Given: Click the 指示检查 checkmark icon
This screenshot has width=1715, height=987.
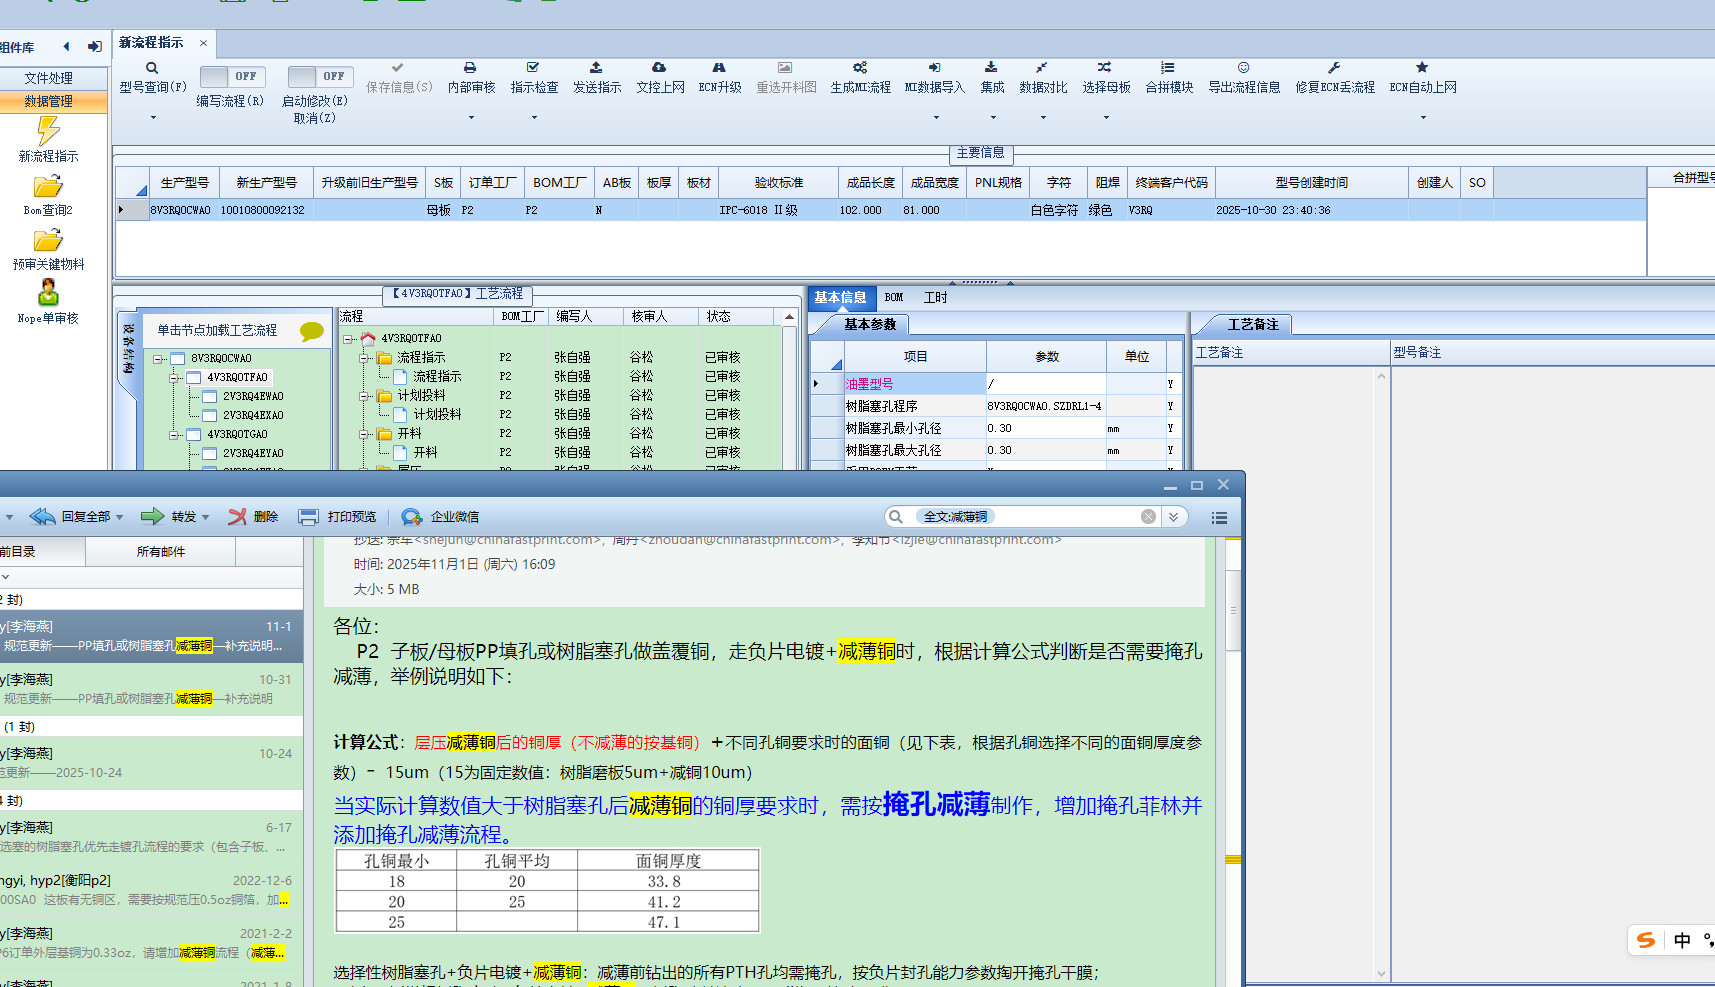Looking at the screenshot, I should coord(533,68).
